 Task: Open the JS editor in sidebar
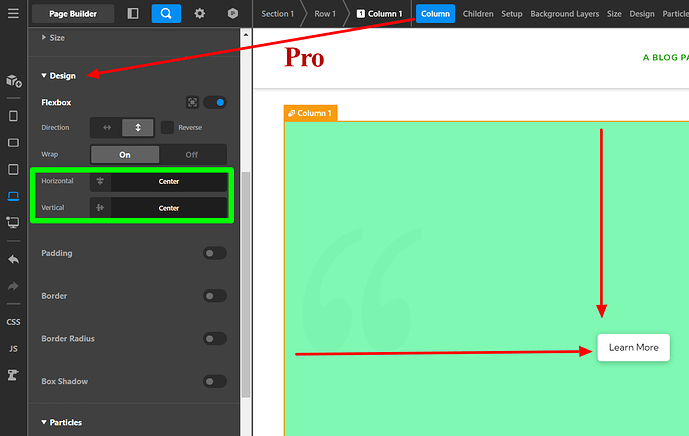(x=13, y=348)
